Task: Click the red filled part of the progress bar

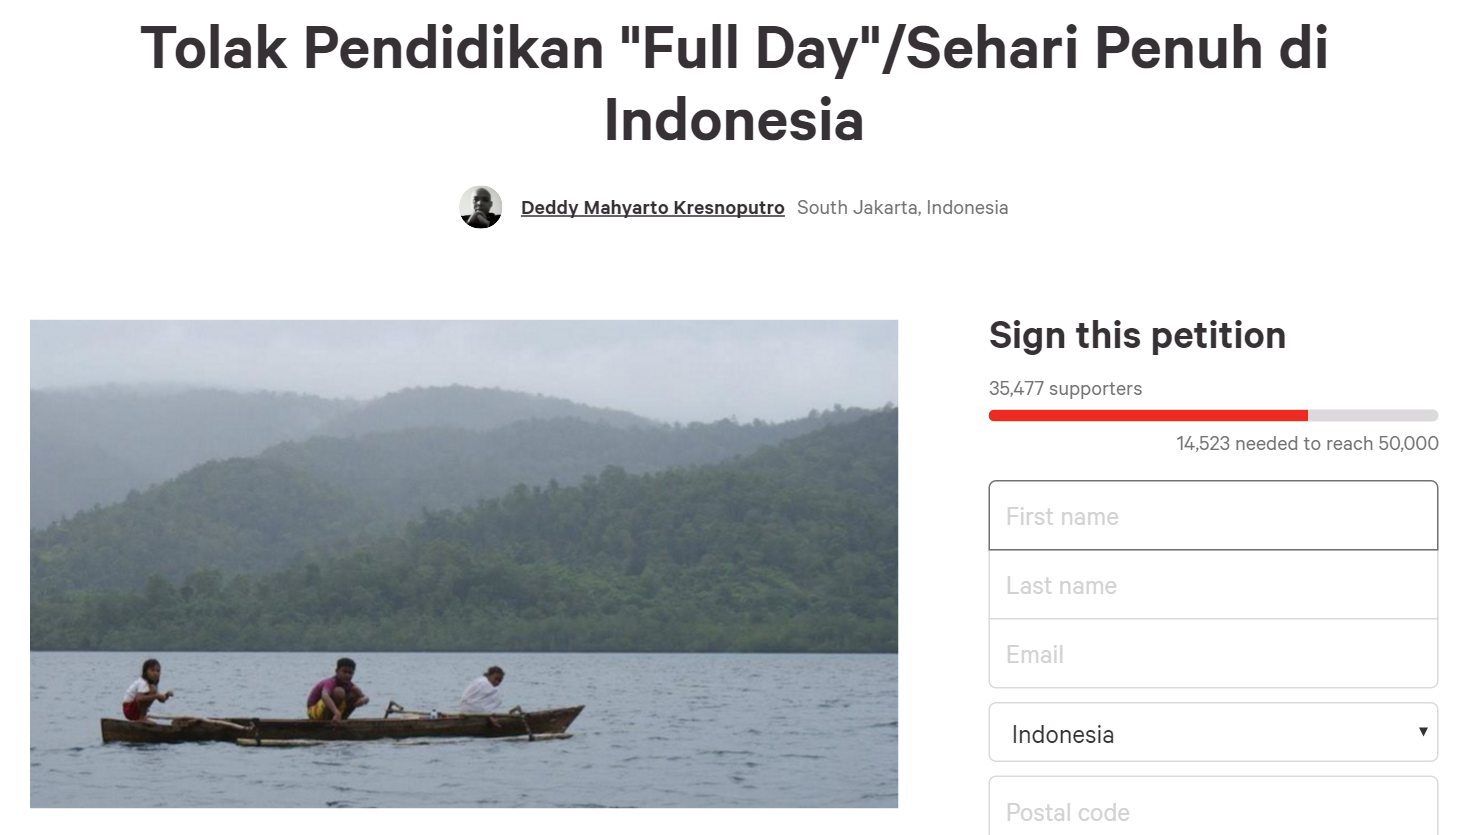Action: coord(1147,415)
